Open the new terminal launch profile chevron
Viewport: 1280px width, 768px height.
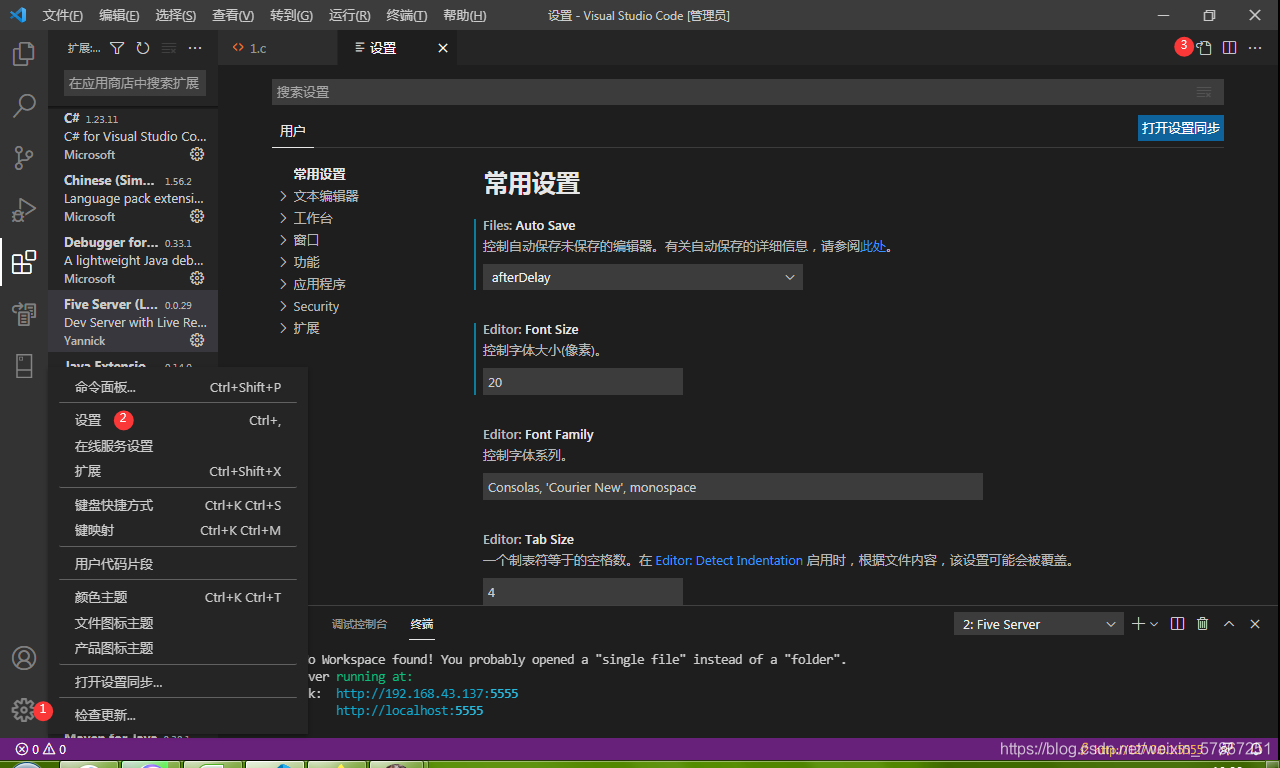click(x=1154, y=624)
